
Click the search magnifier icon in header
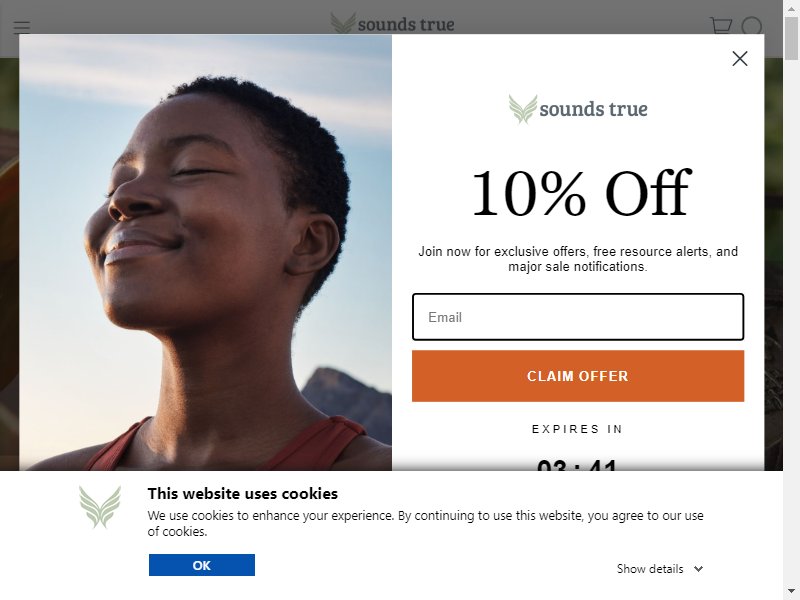tap(752, 27)
